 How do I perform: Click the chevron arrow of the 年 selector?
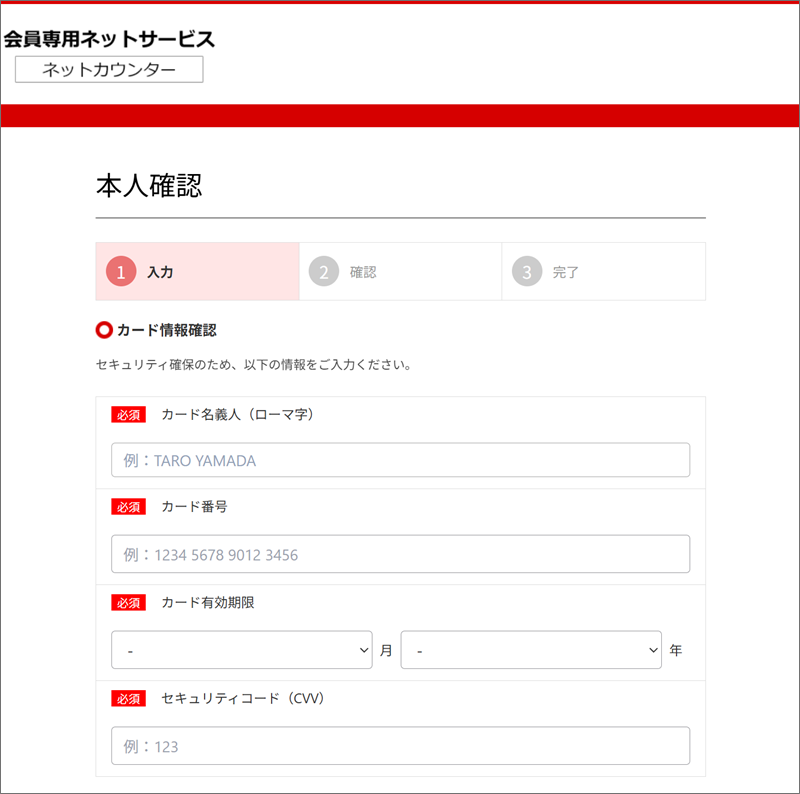coord(653,650)
